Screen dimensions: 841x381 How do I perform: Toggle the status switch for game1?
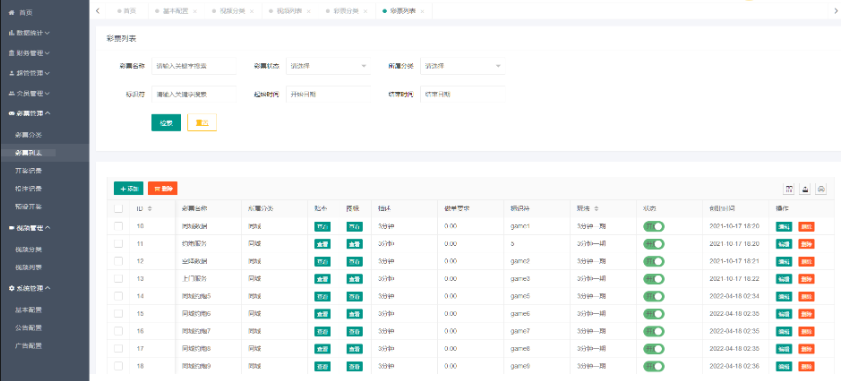click(654, 226)
